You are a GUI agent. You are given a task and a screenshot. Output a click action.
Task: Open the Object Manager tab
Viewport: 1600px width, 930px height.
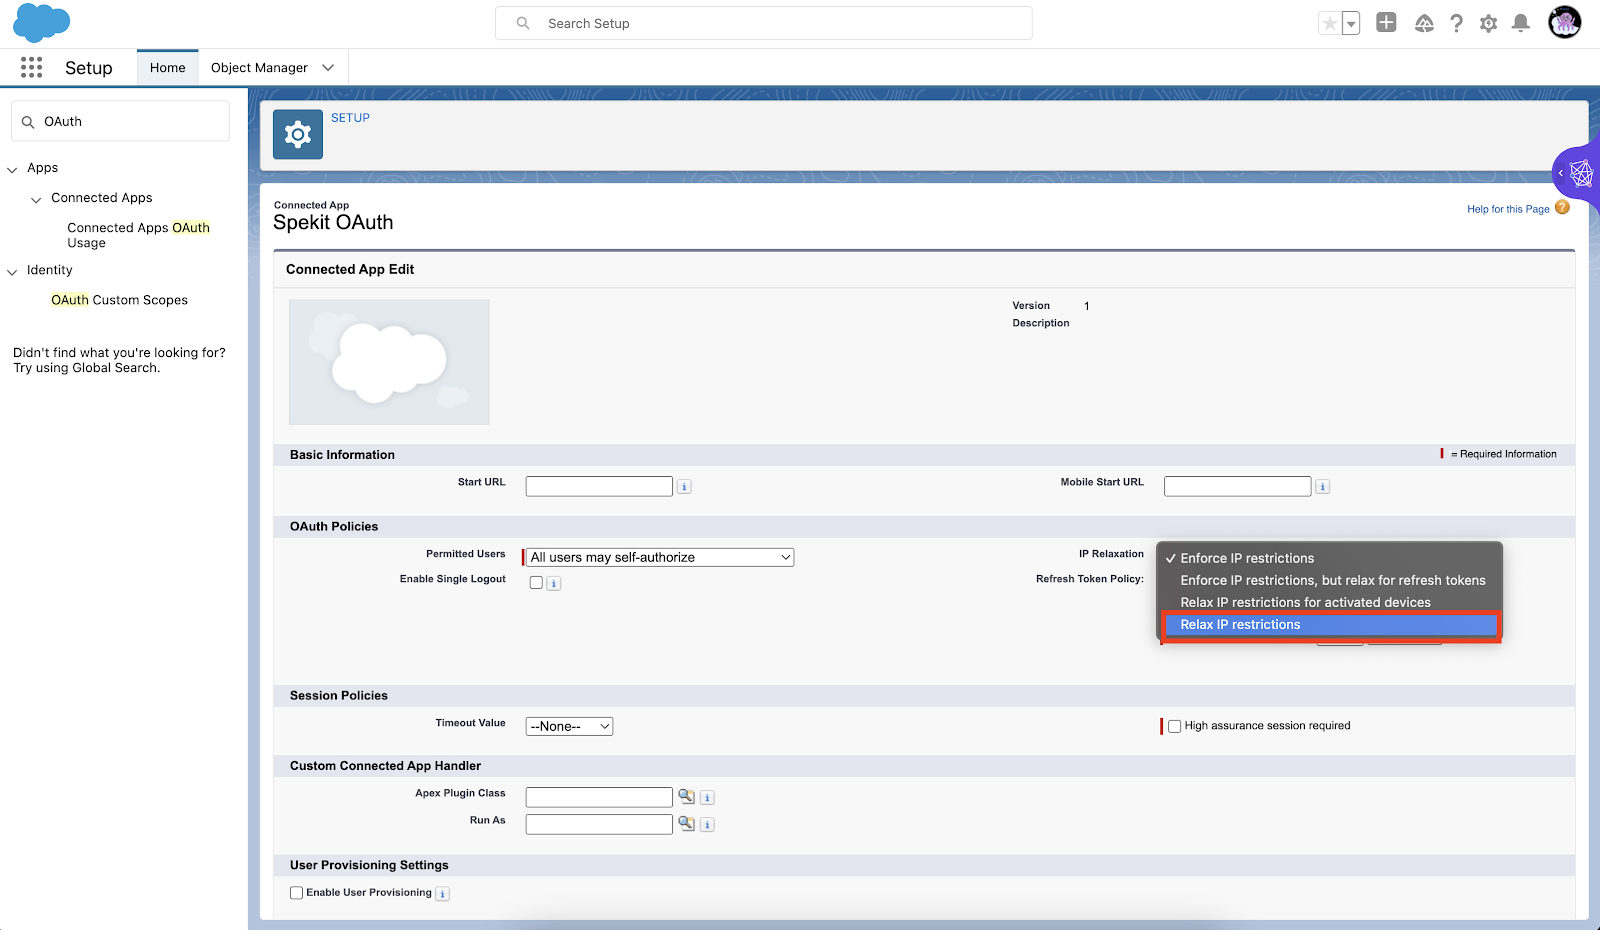(259, 68)
